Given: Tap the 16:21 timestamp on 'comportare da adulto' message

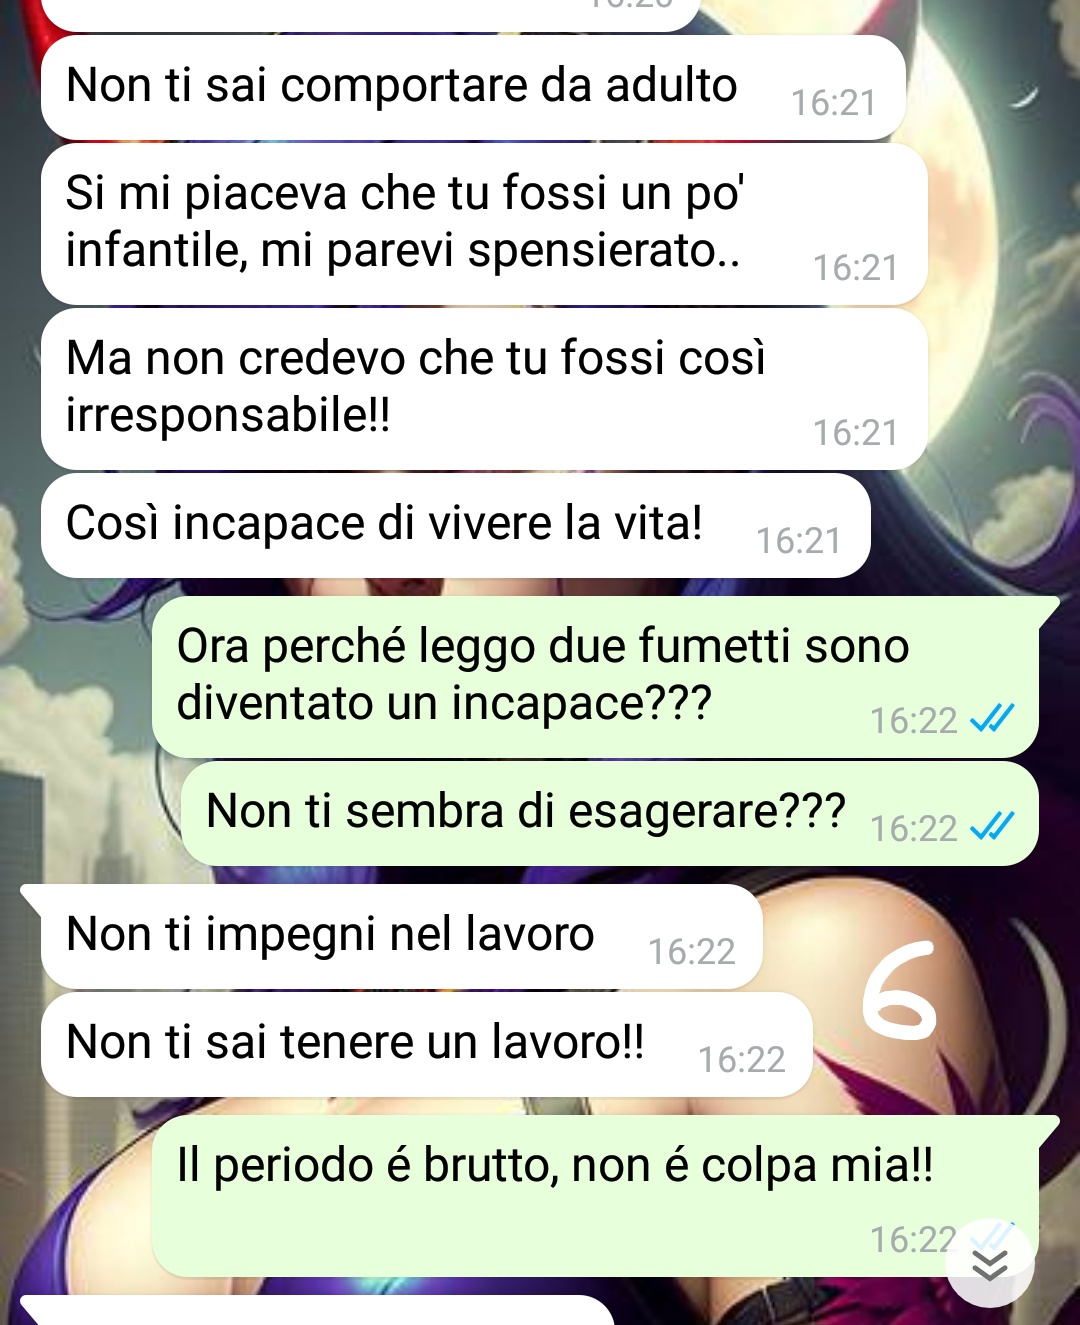Looking at the screenshot, I should click(x=834, y=103).
